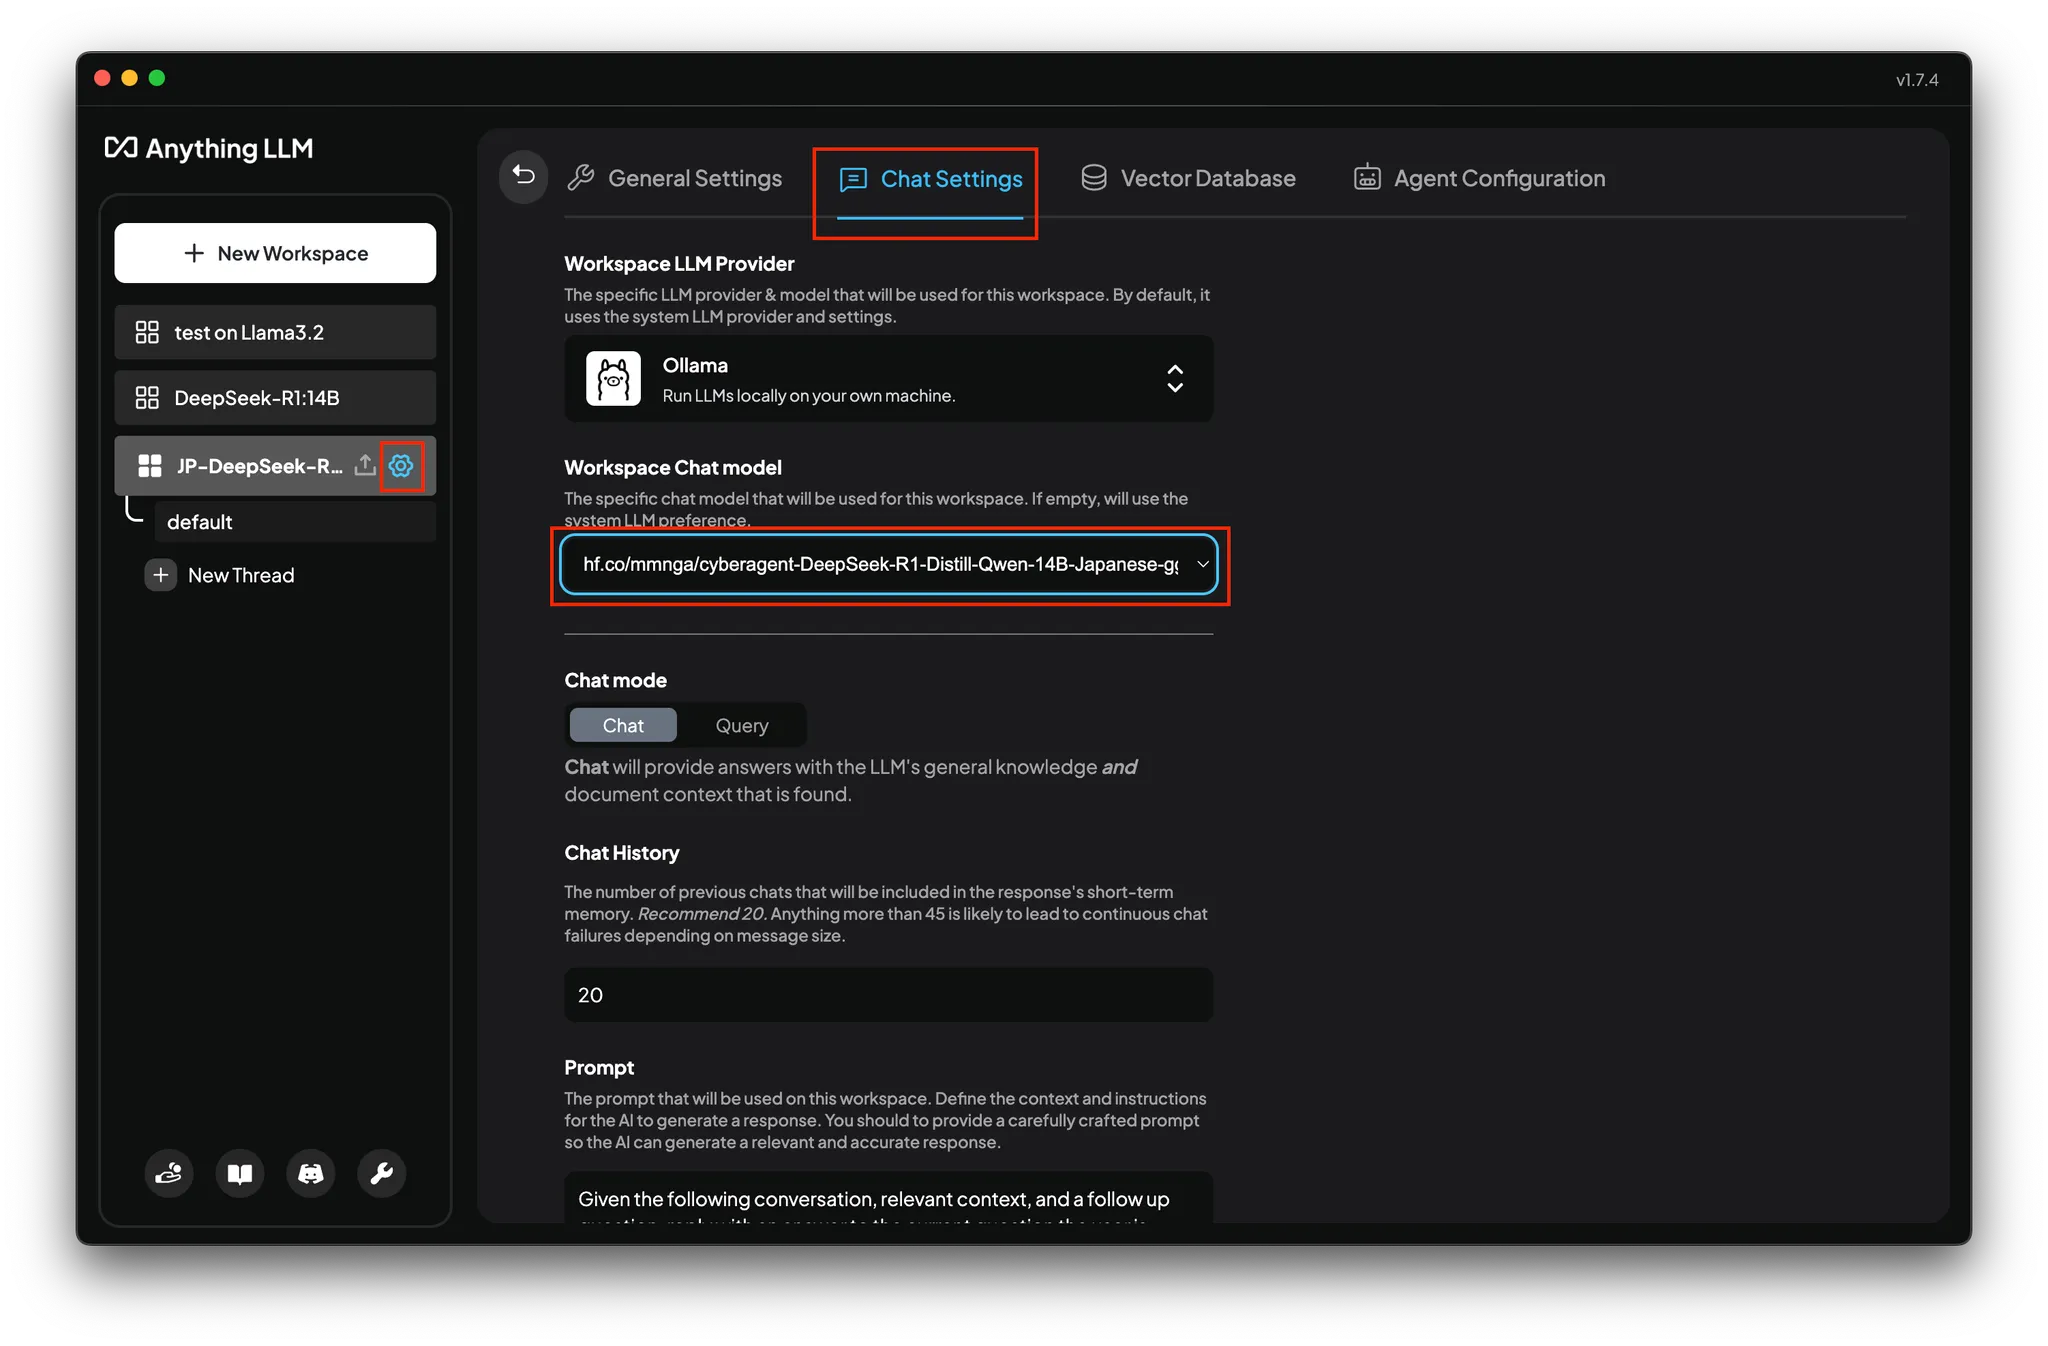Click the Chat History number field
The image size is (2048, 1346).
pos(888,995)
